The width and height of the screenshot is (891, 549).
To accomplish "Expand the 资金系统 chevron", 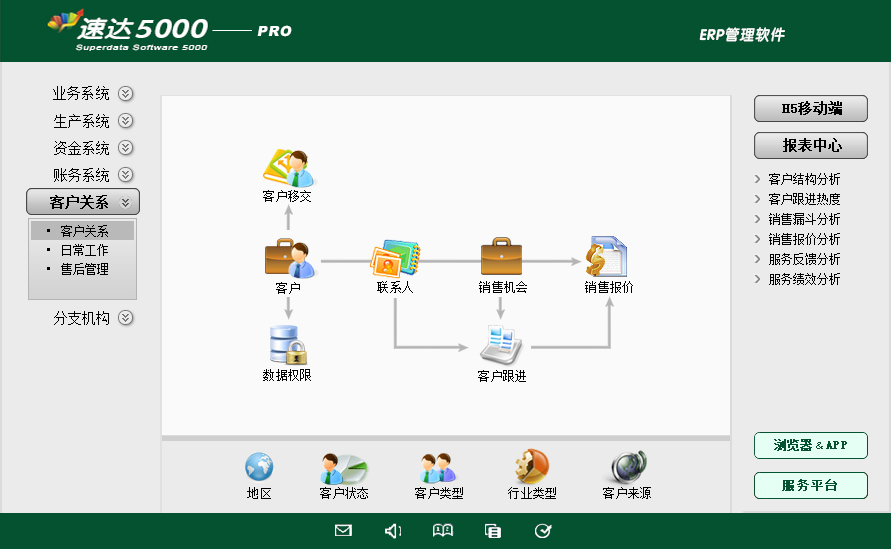I will [x=126, y=148].
